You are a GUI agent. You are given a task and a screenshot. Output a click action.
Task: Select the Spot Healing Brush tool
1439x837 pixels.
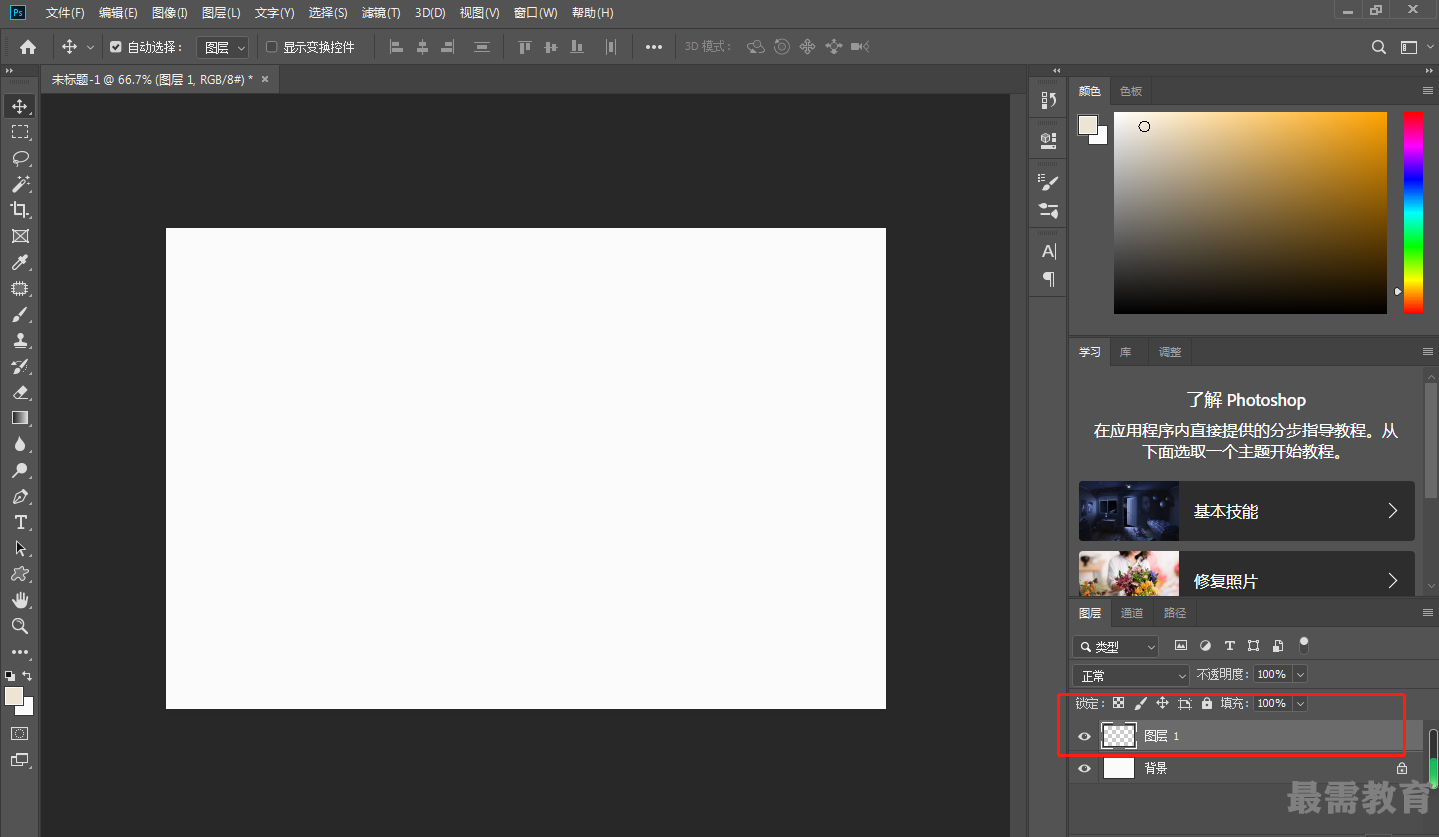pos(20,288)
